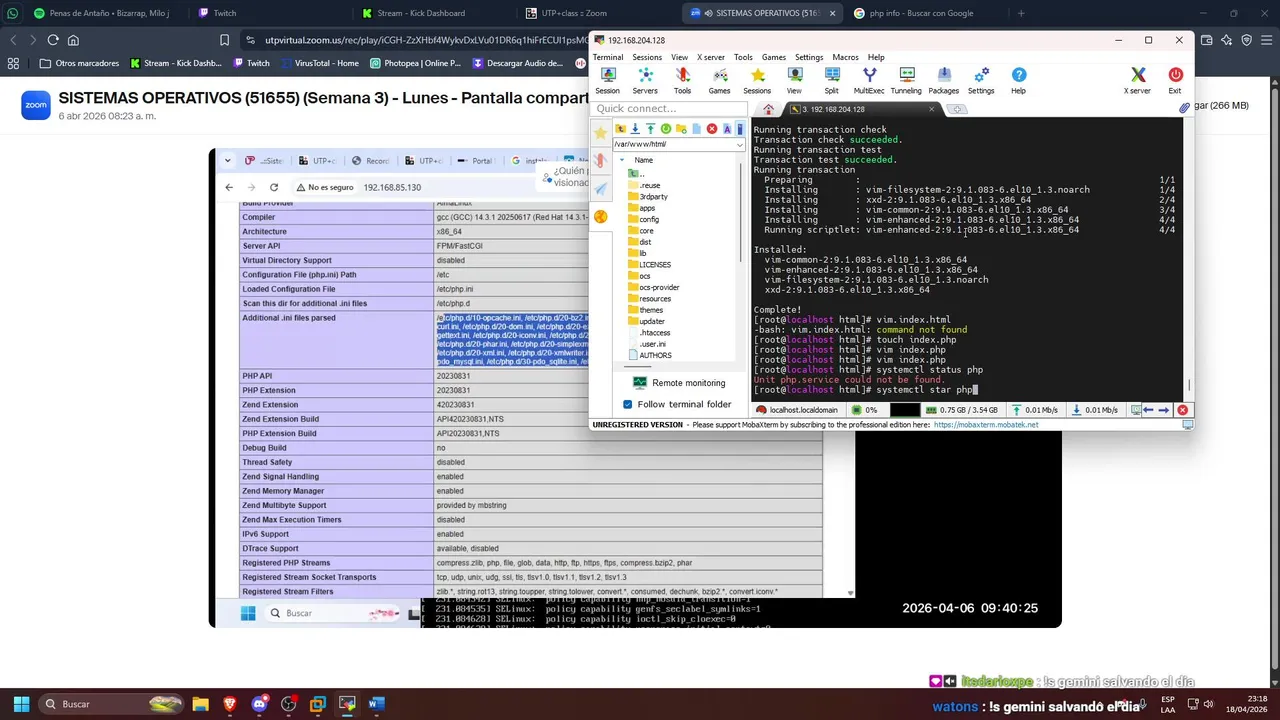Image resolution: width=1280 pixels, height=720 pixels.
Task: Enable MultiExec mode icon
Action: (x=869, y=80)
